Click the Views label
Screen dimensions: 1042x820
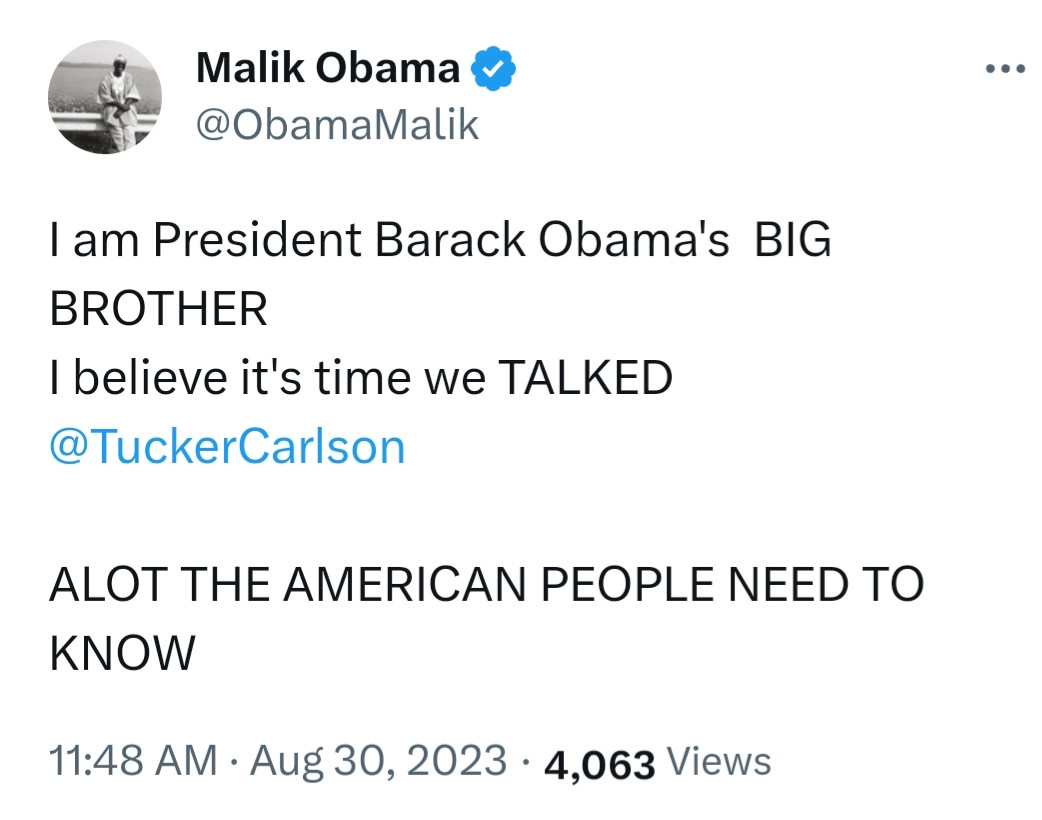coord(718,762)
